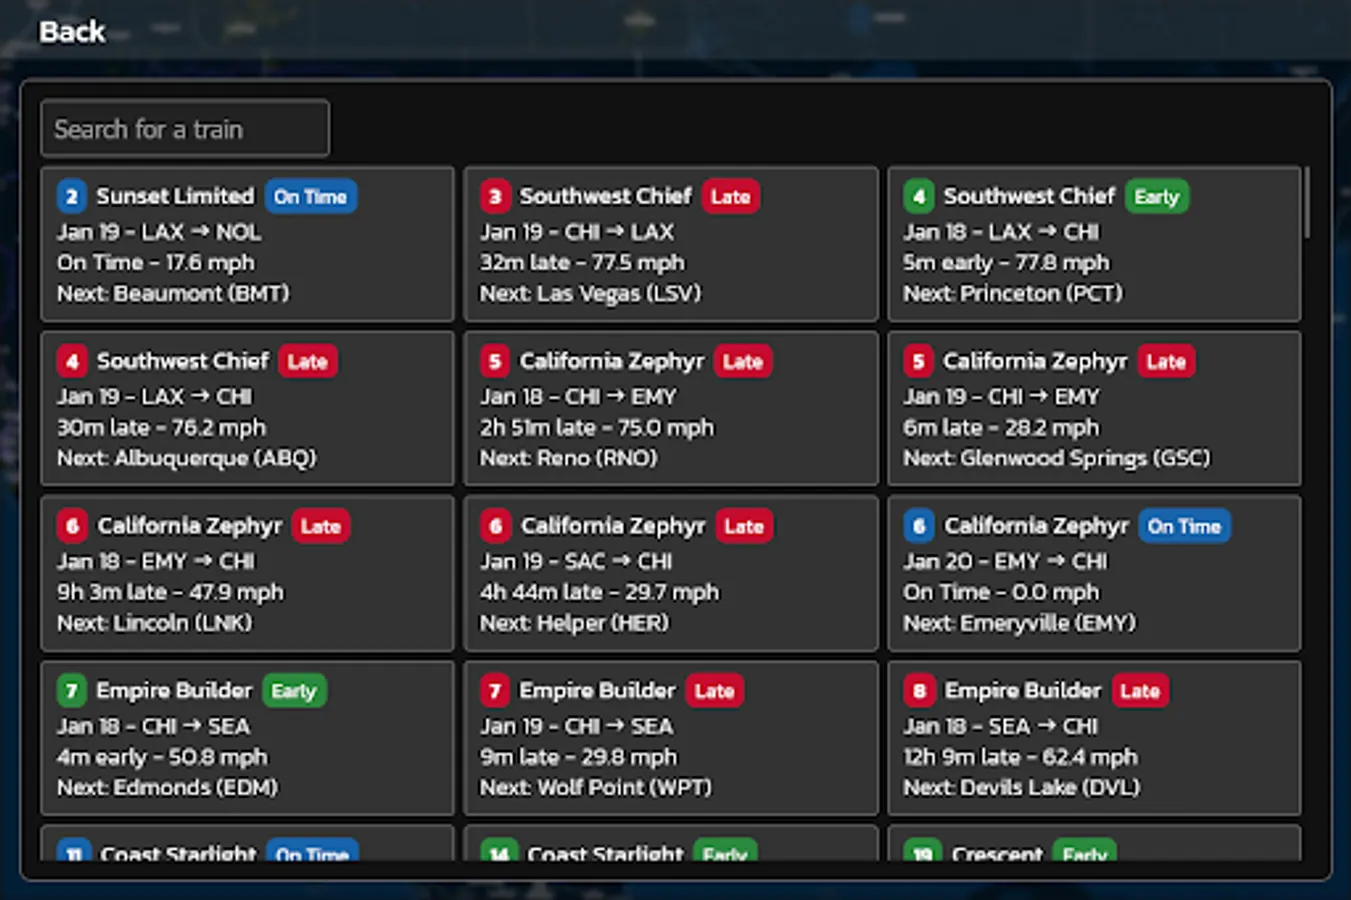The width and height of the screenshot is (1351, 900).
Task: Click the red number 4 Southwest Chief badge
Action: [x=71, y=362]
